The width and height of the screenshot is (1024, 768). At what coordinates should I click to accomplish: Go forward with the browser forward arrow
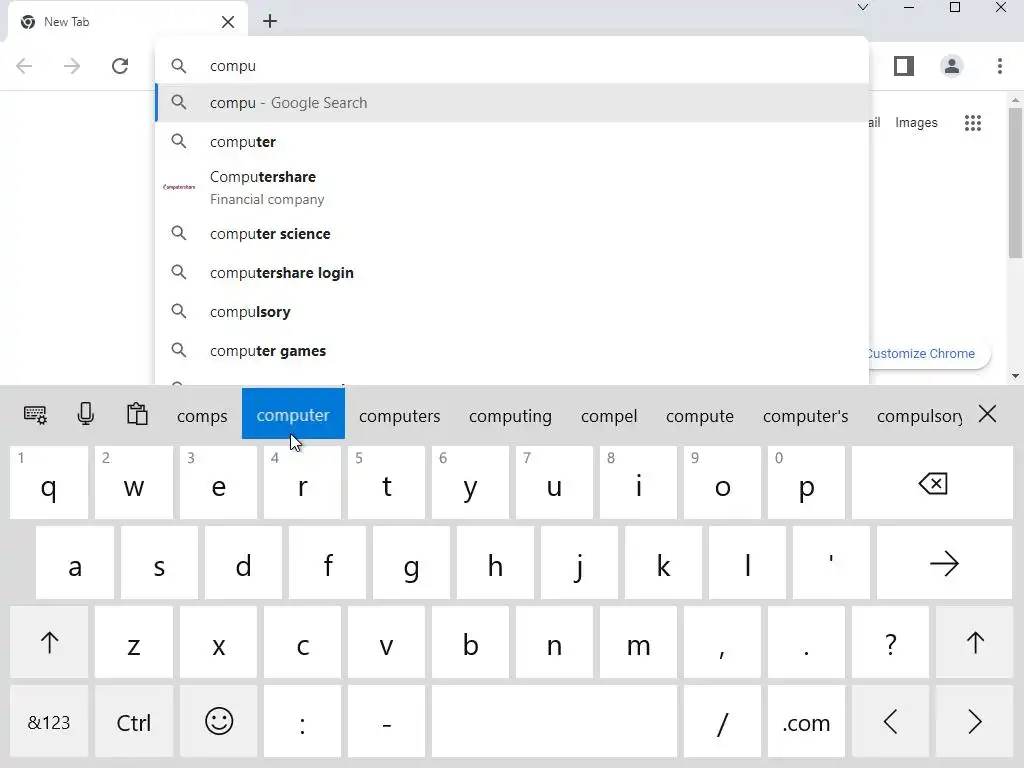(x=72, y=66)
